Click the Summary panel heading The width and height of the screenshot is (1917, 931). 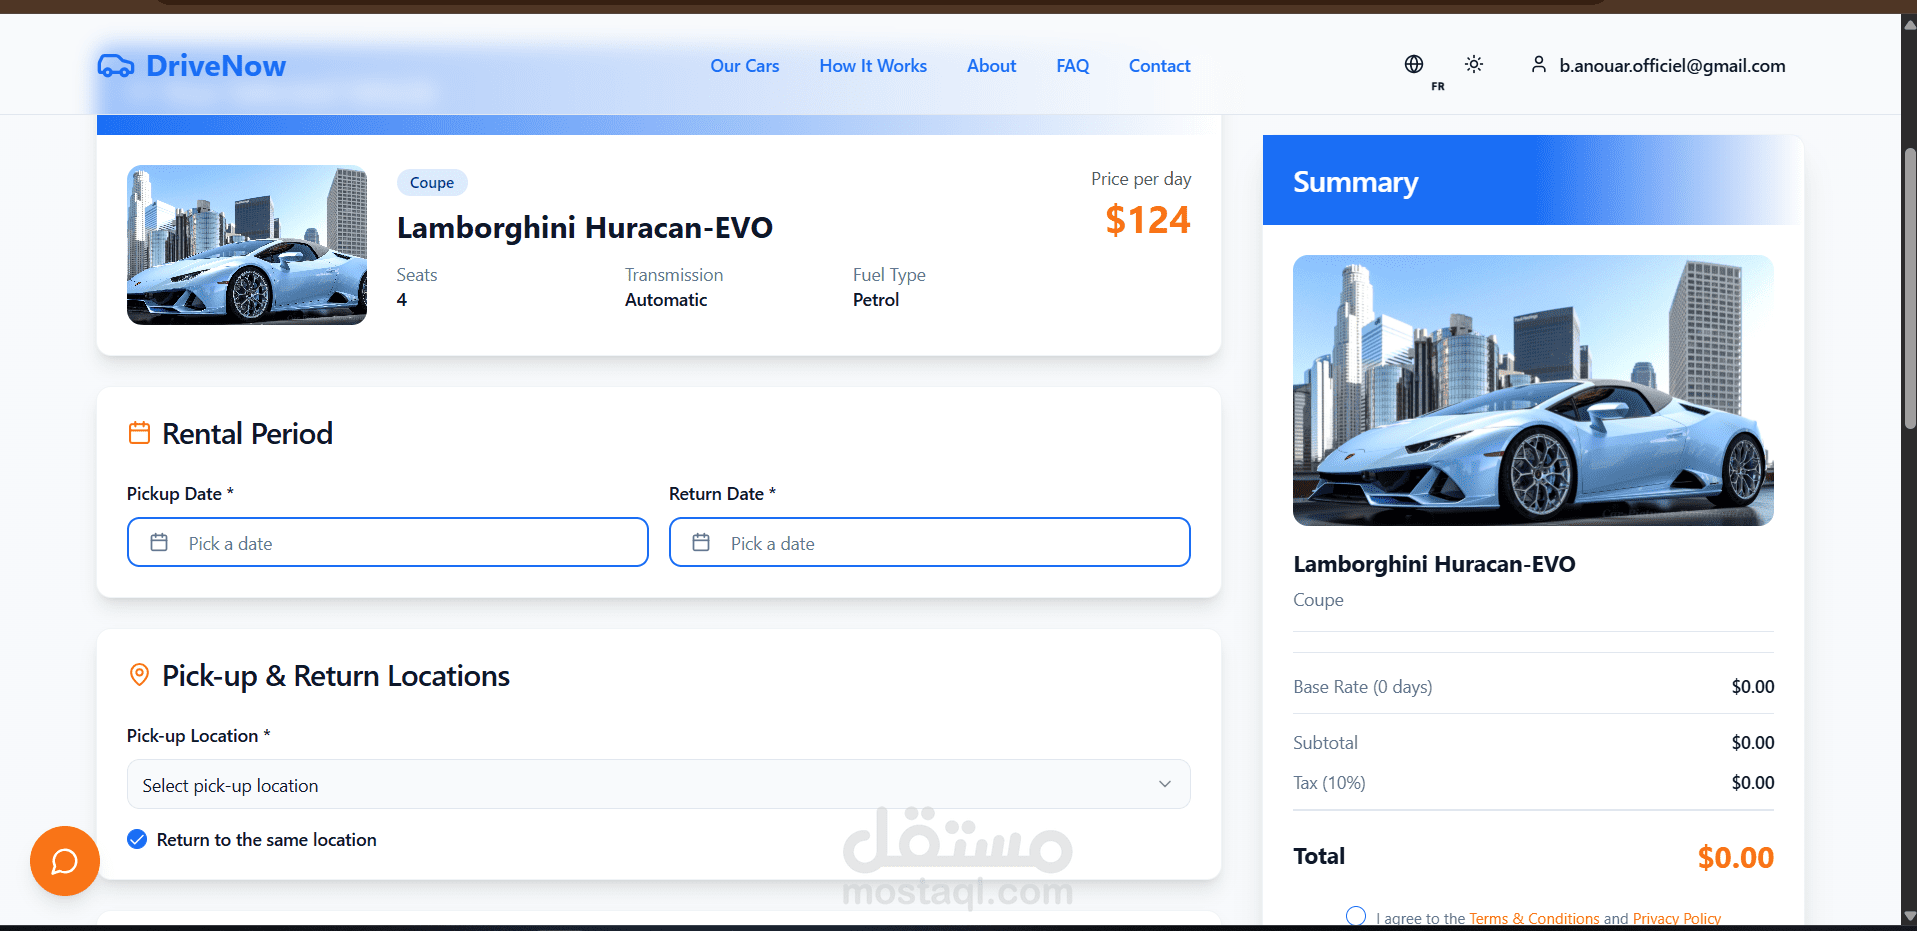coord(1355,182)
